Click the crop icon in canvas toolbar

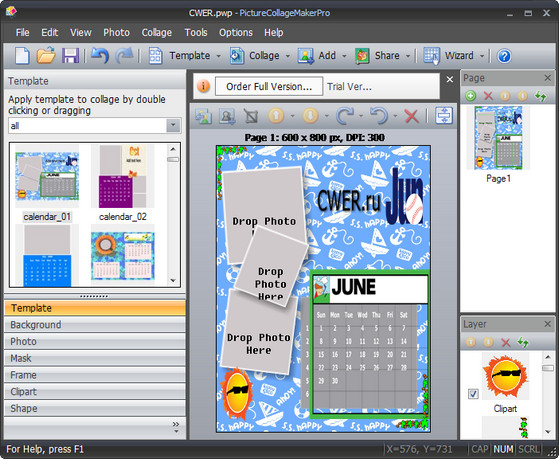(251, 116)
